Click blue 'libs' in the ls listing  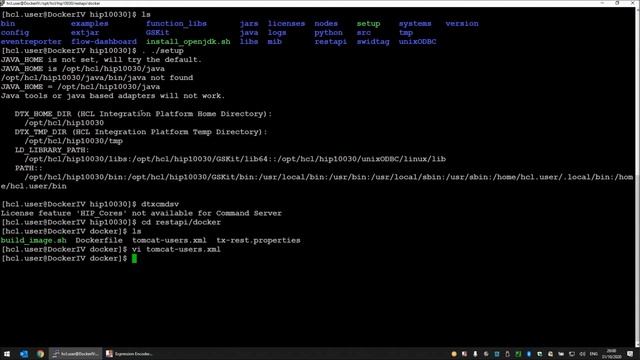[249, 42]
